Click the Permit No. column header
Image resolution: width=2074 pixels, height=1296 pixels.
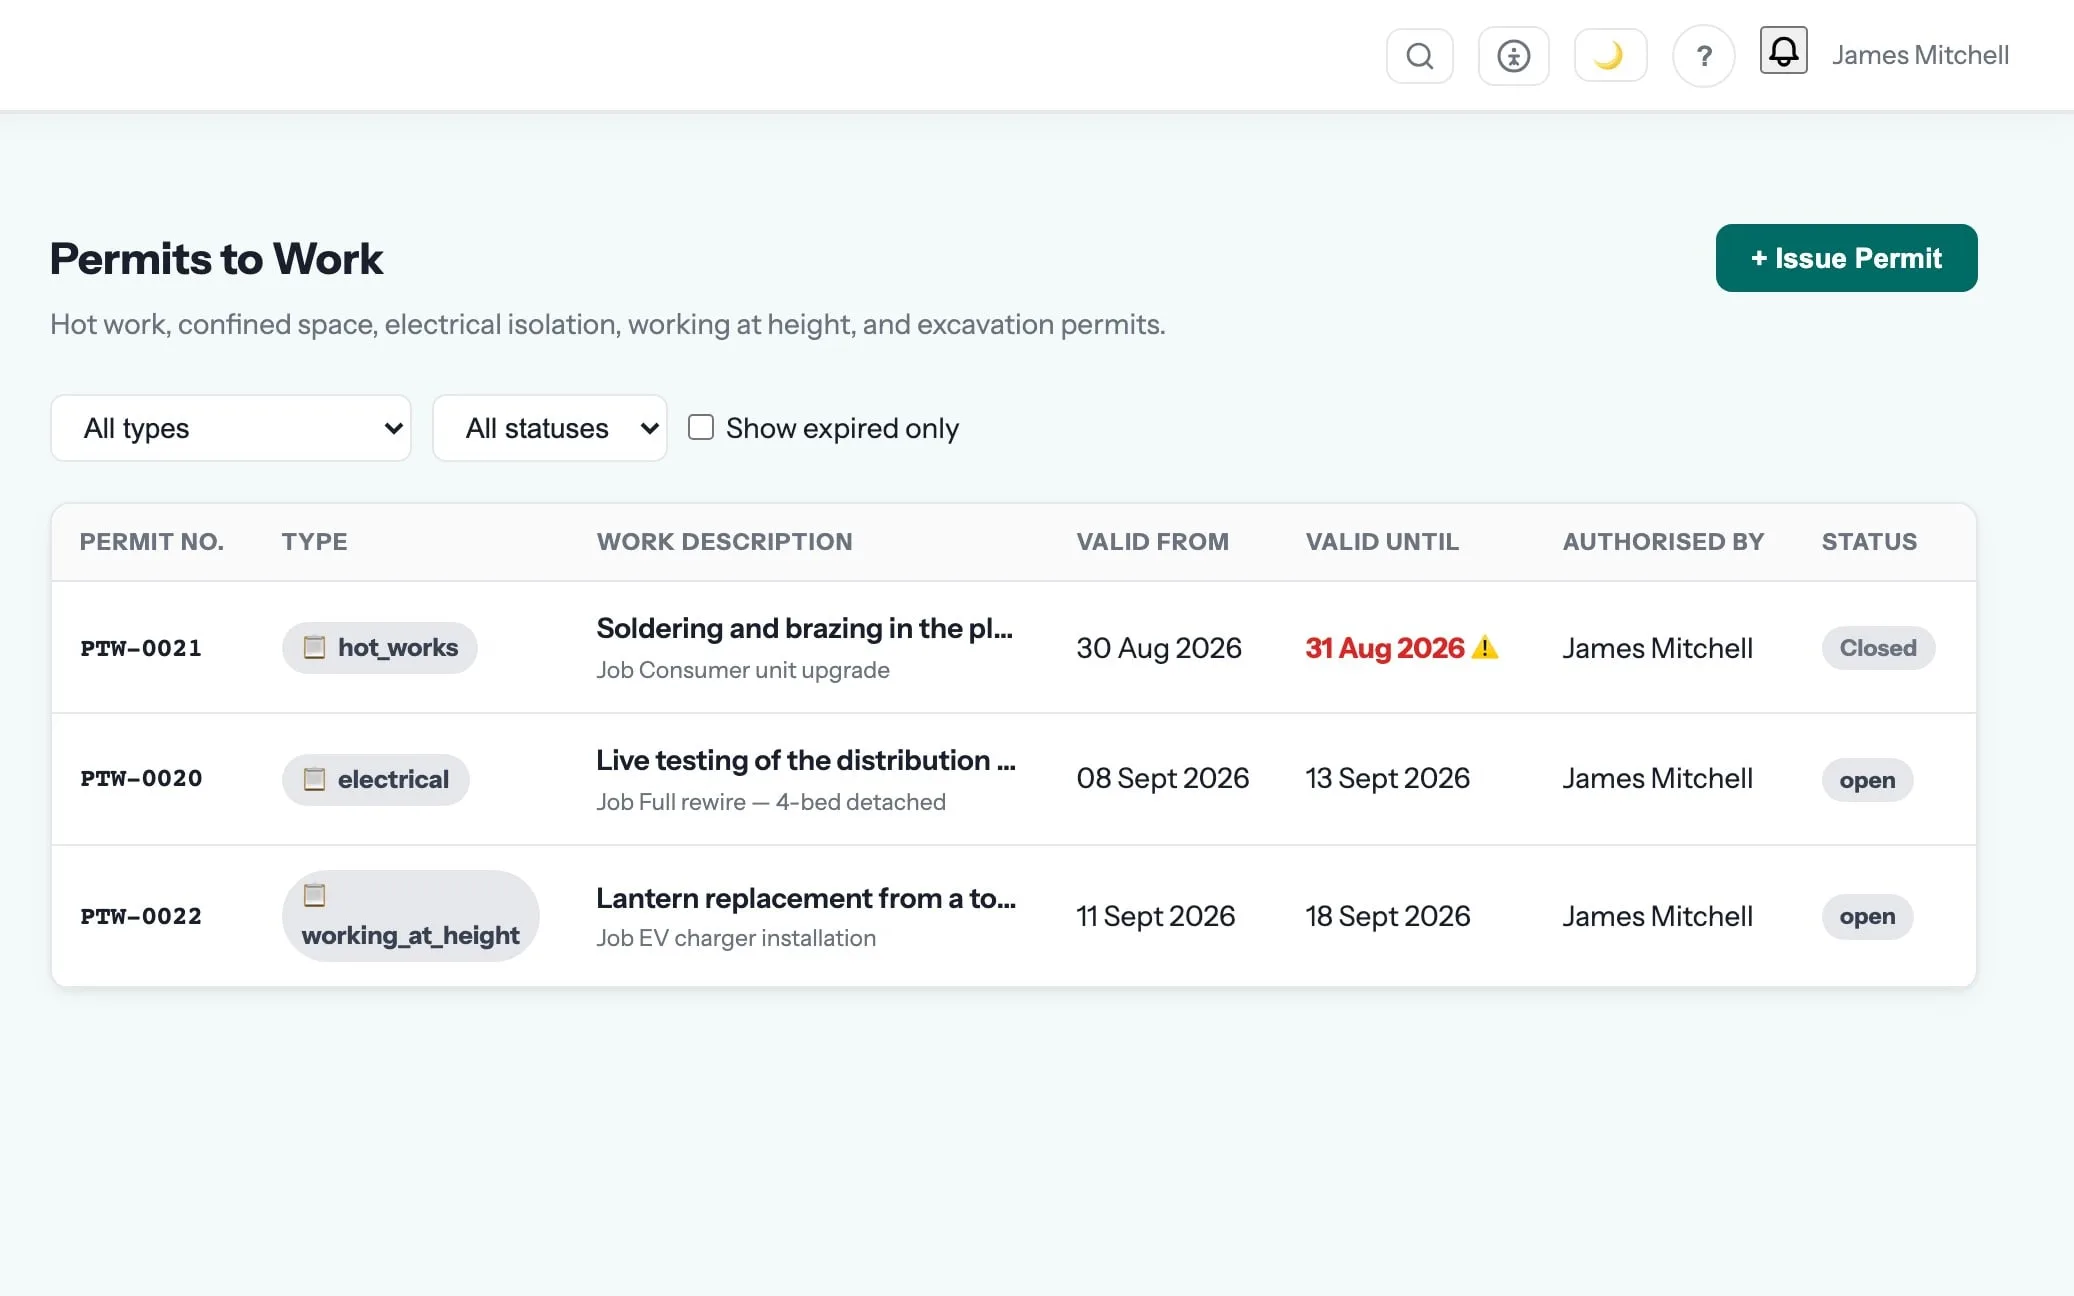point(152,541)
